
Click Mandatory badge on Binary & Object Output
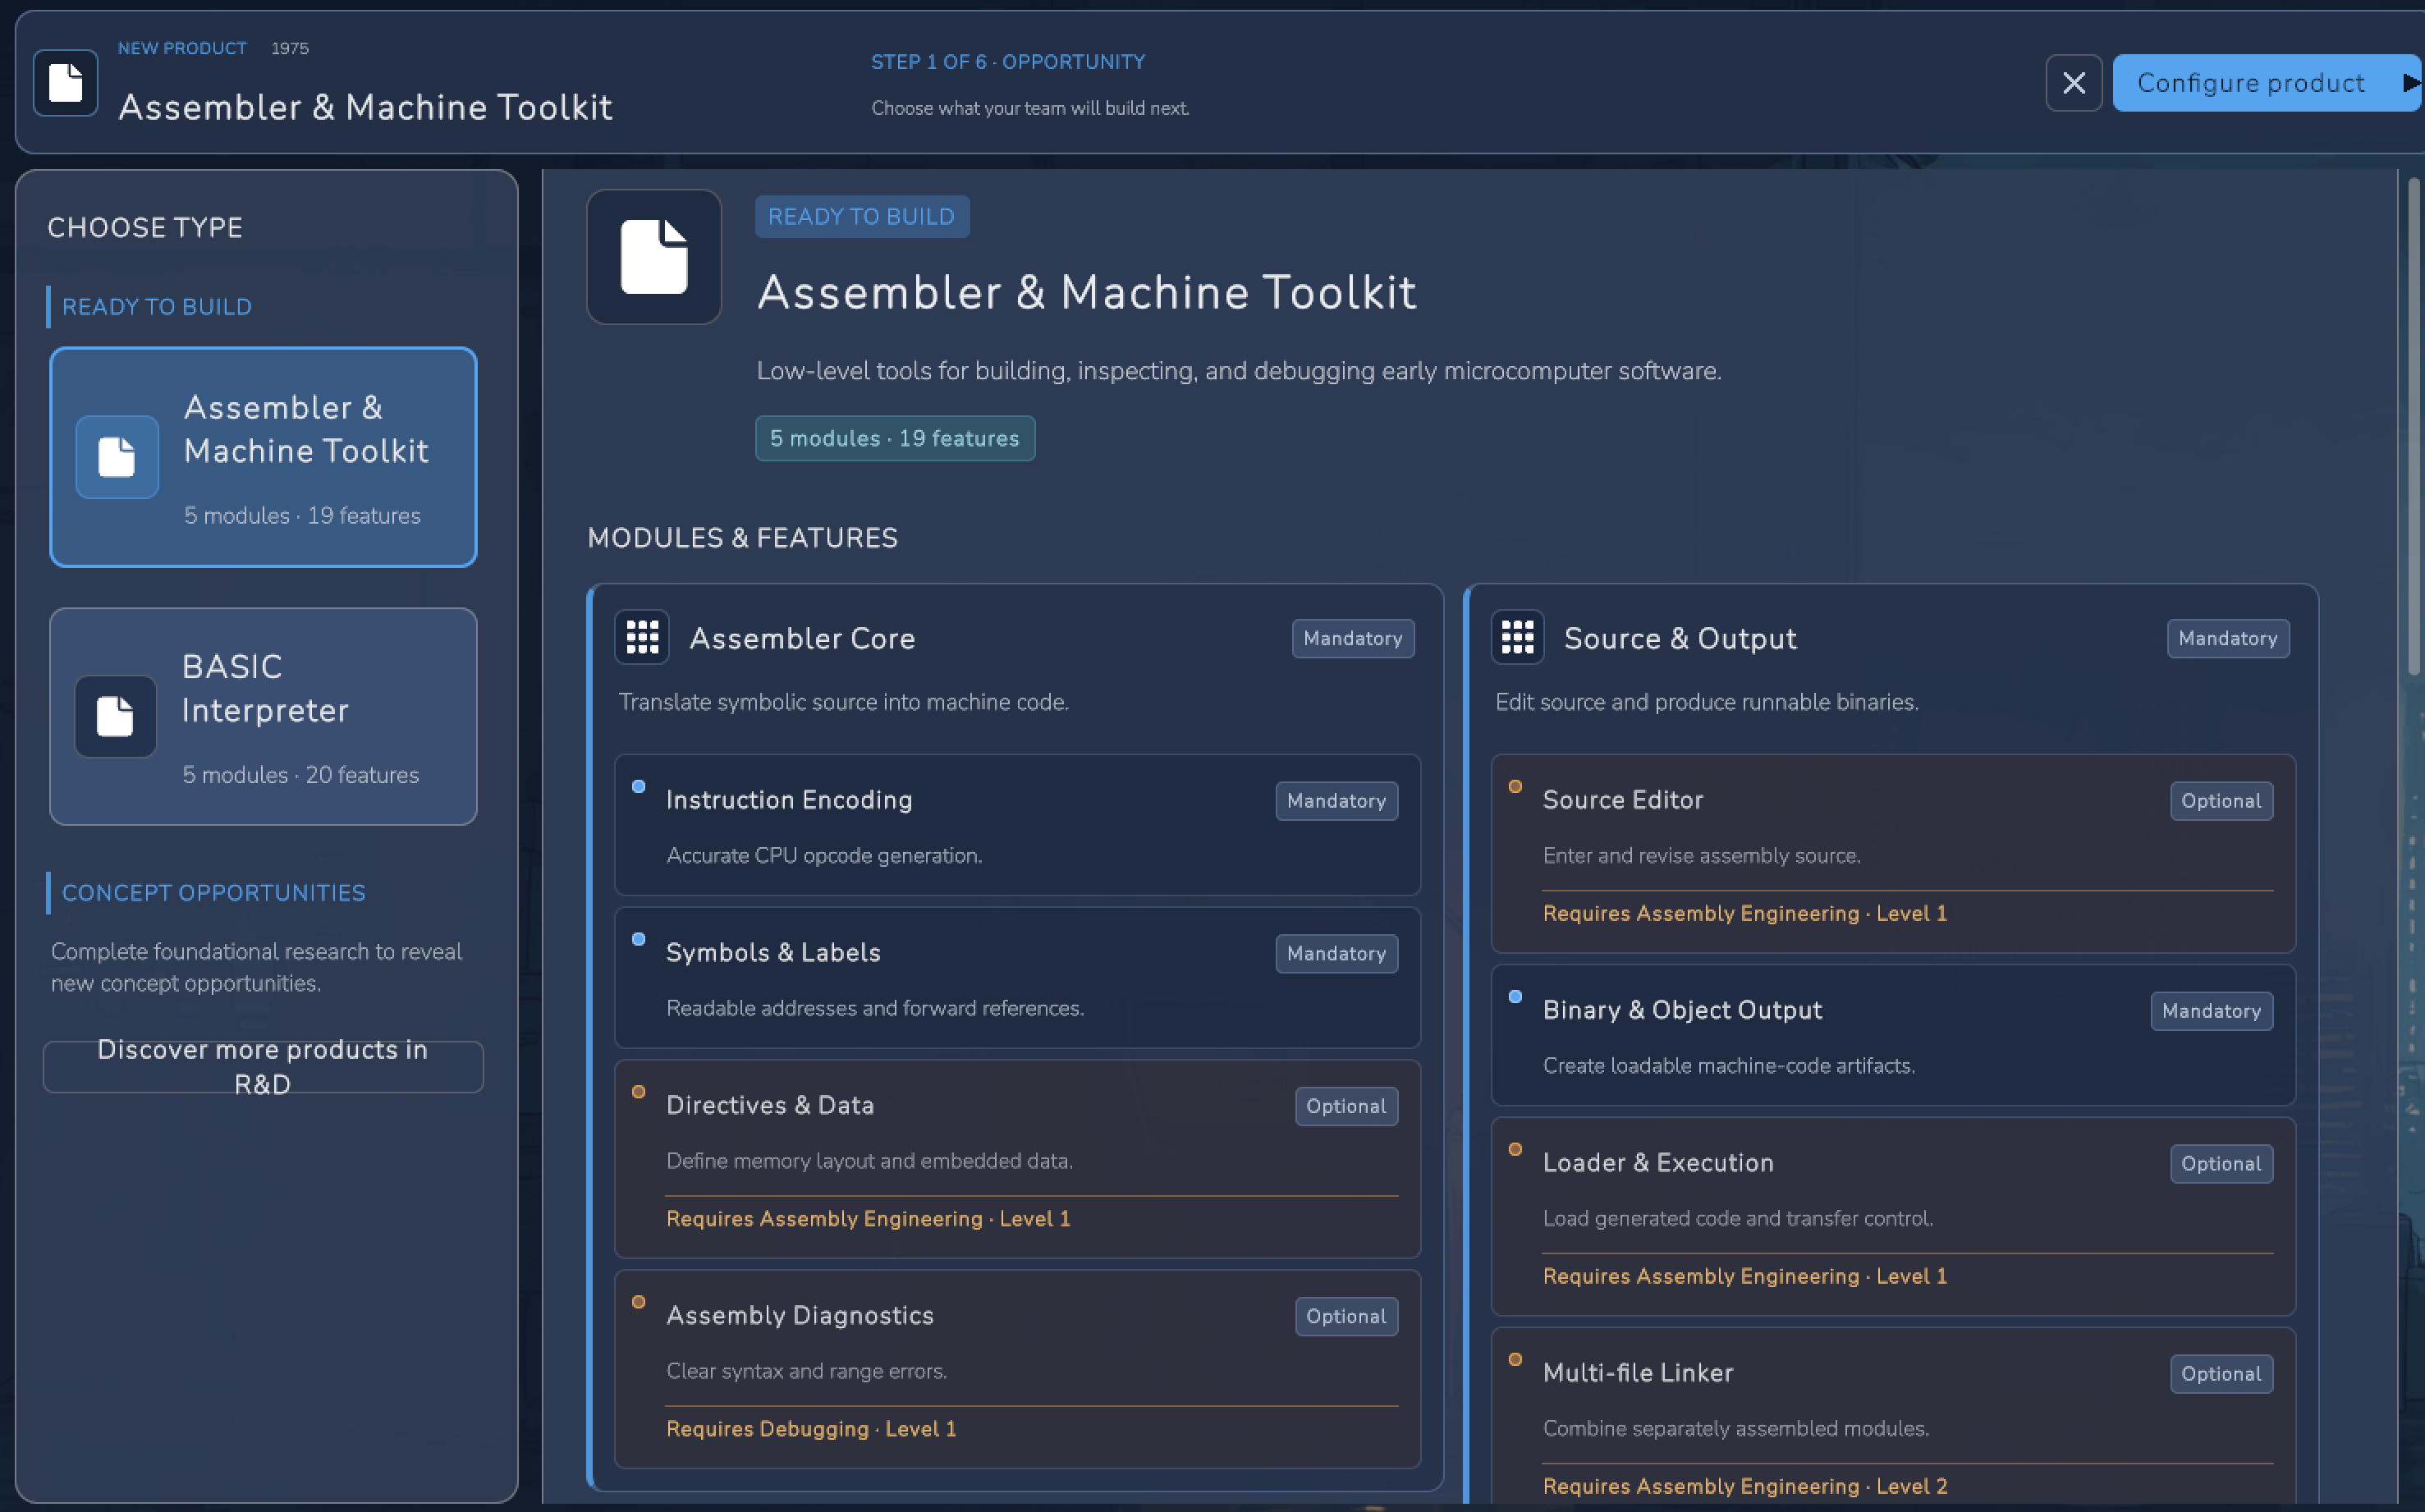click(2211, 1011)
